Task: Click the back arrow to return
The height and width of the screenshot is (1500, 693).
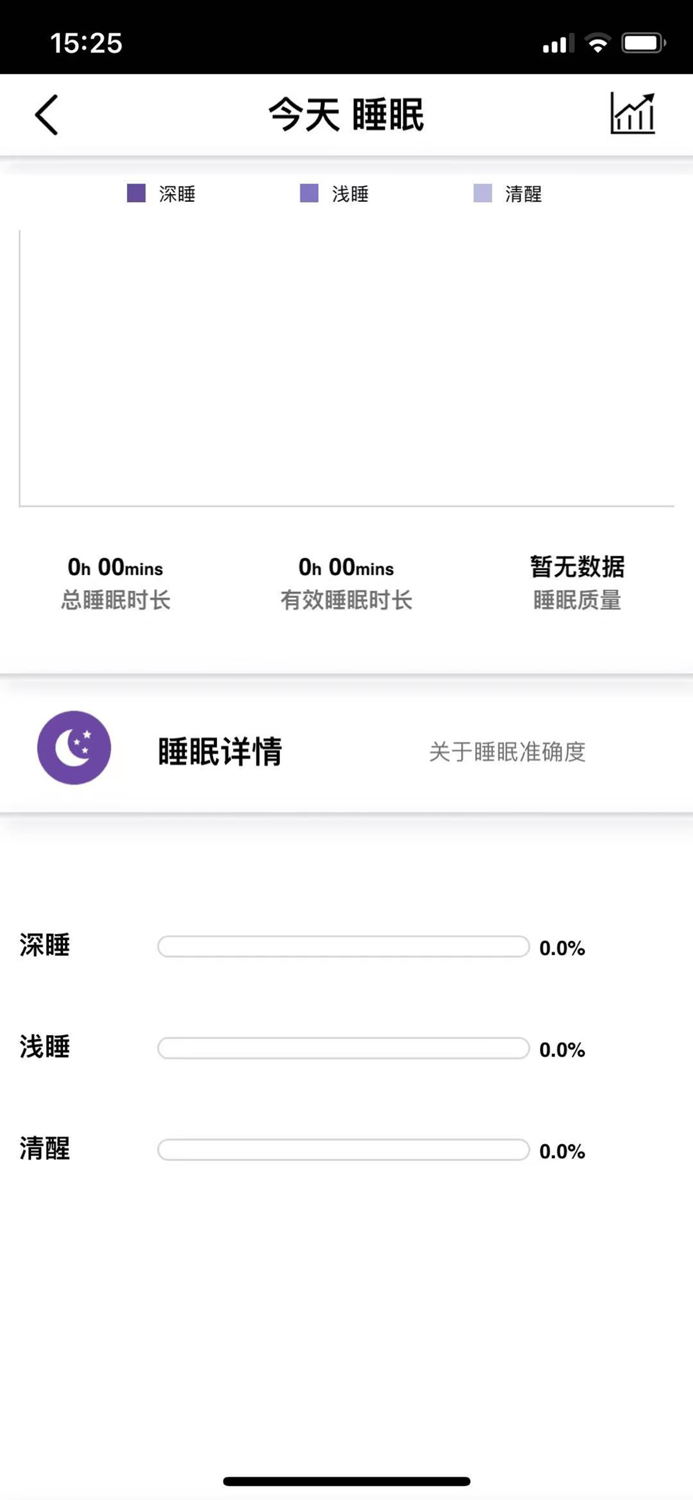Action: click(46, 114)
